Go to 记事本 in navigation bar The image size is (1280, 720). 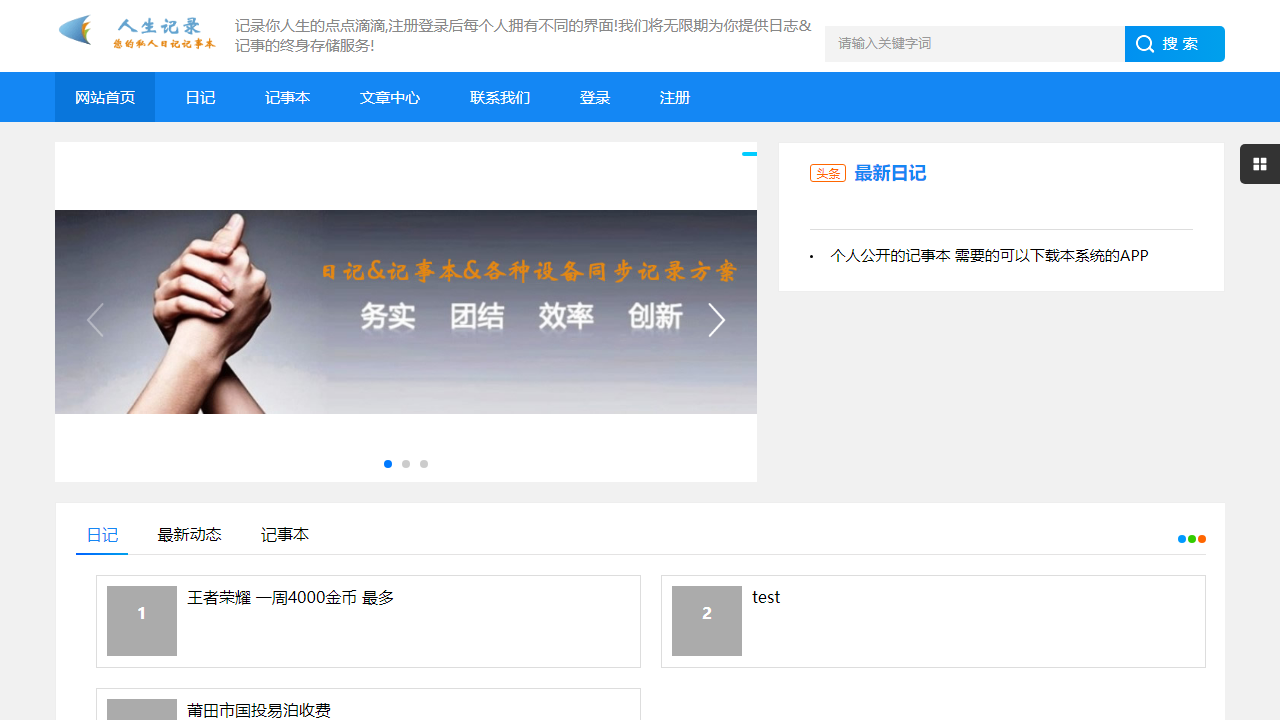pos(287,97)
